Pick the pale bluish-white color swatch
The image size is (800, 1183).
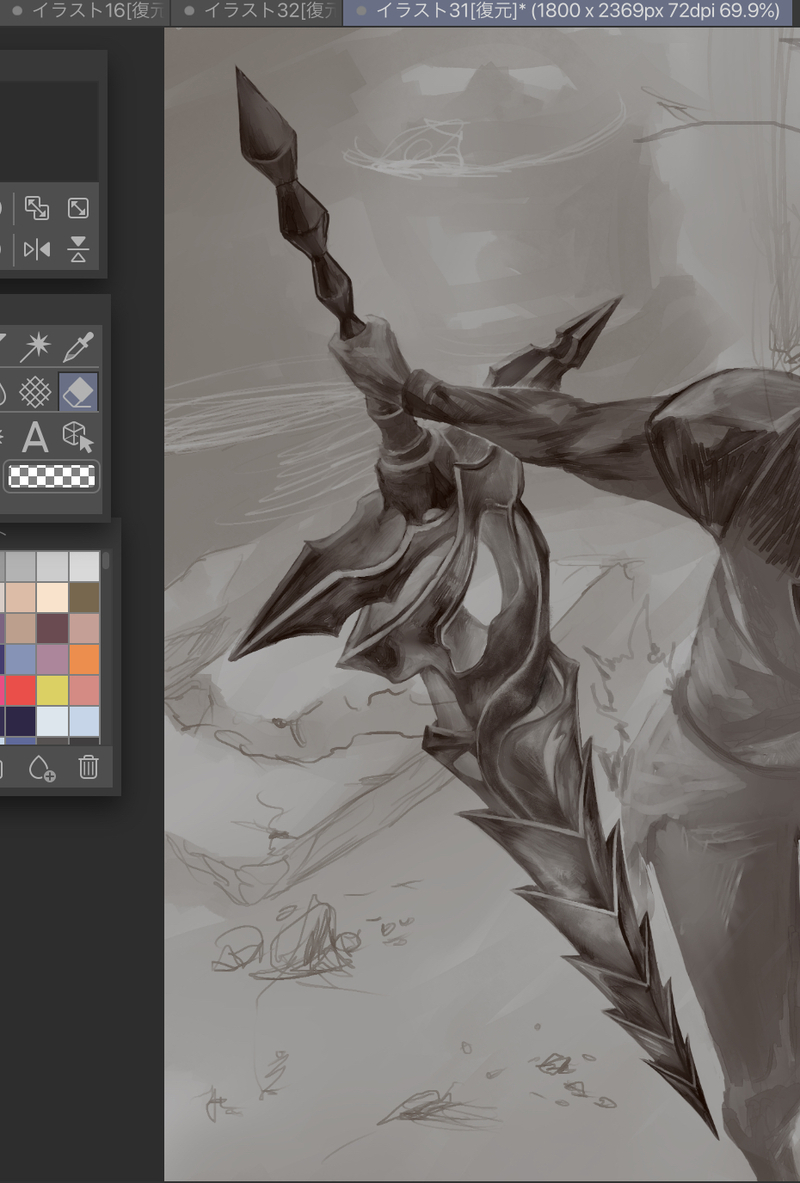pos(52,721)
